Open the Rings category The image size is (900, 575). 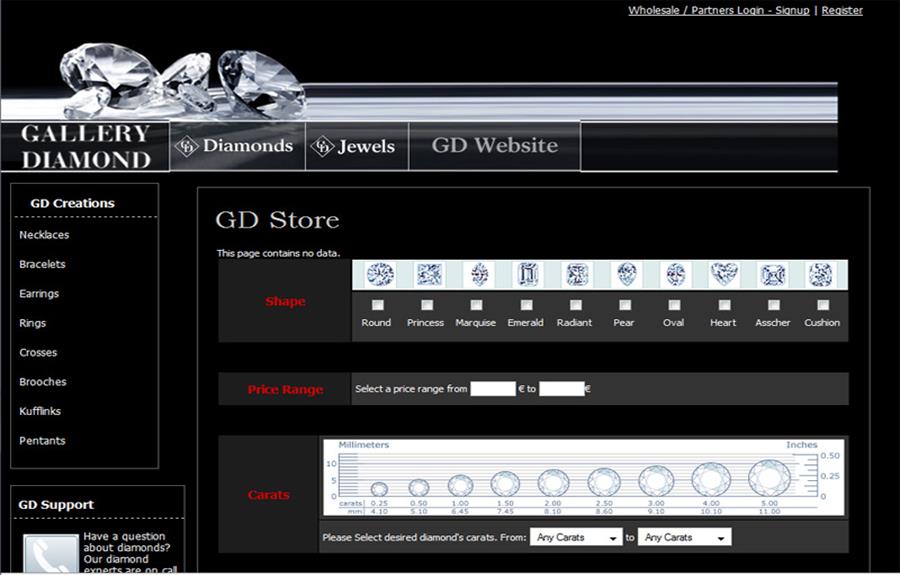32,323
